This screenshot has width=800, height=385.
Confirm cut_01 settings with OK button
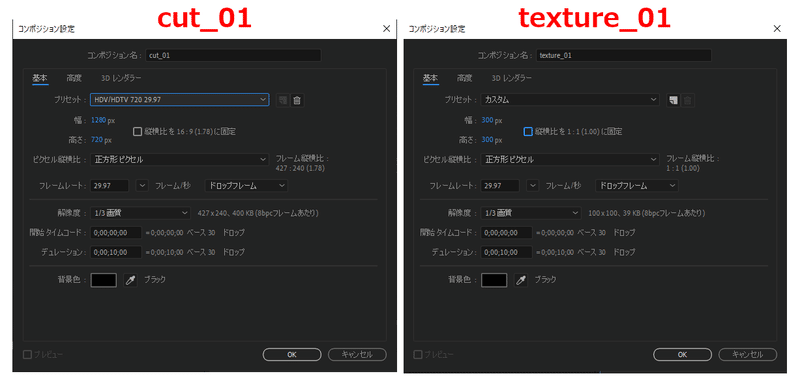pos(292,354)
